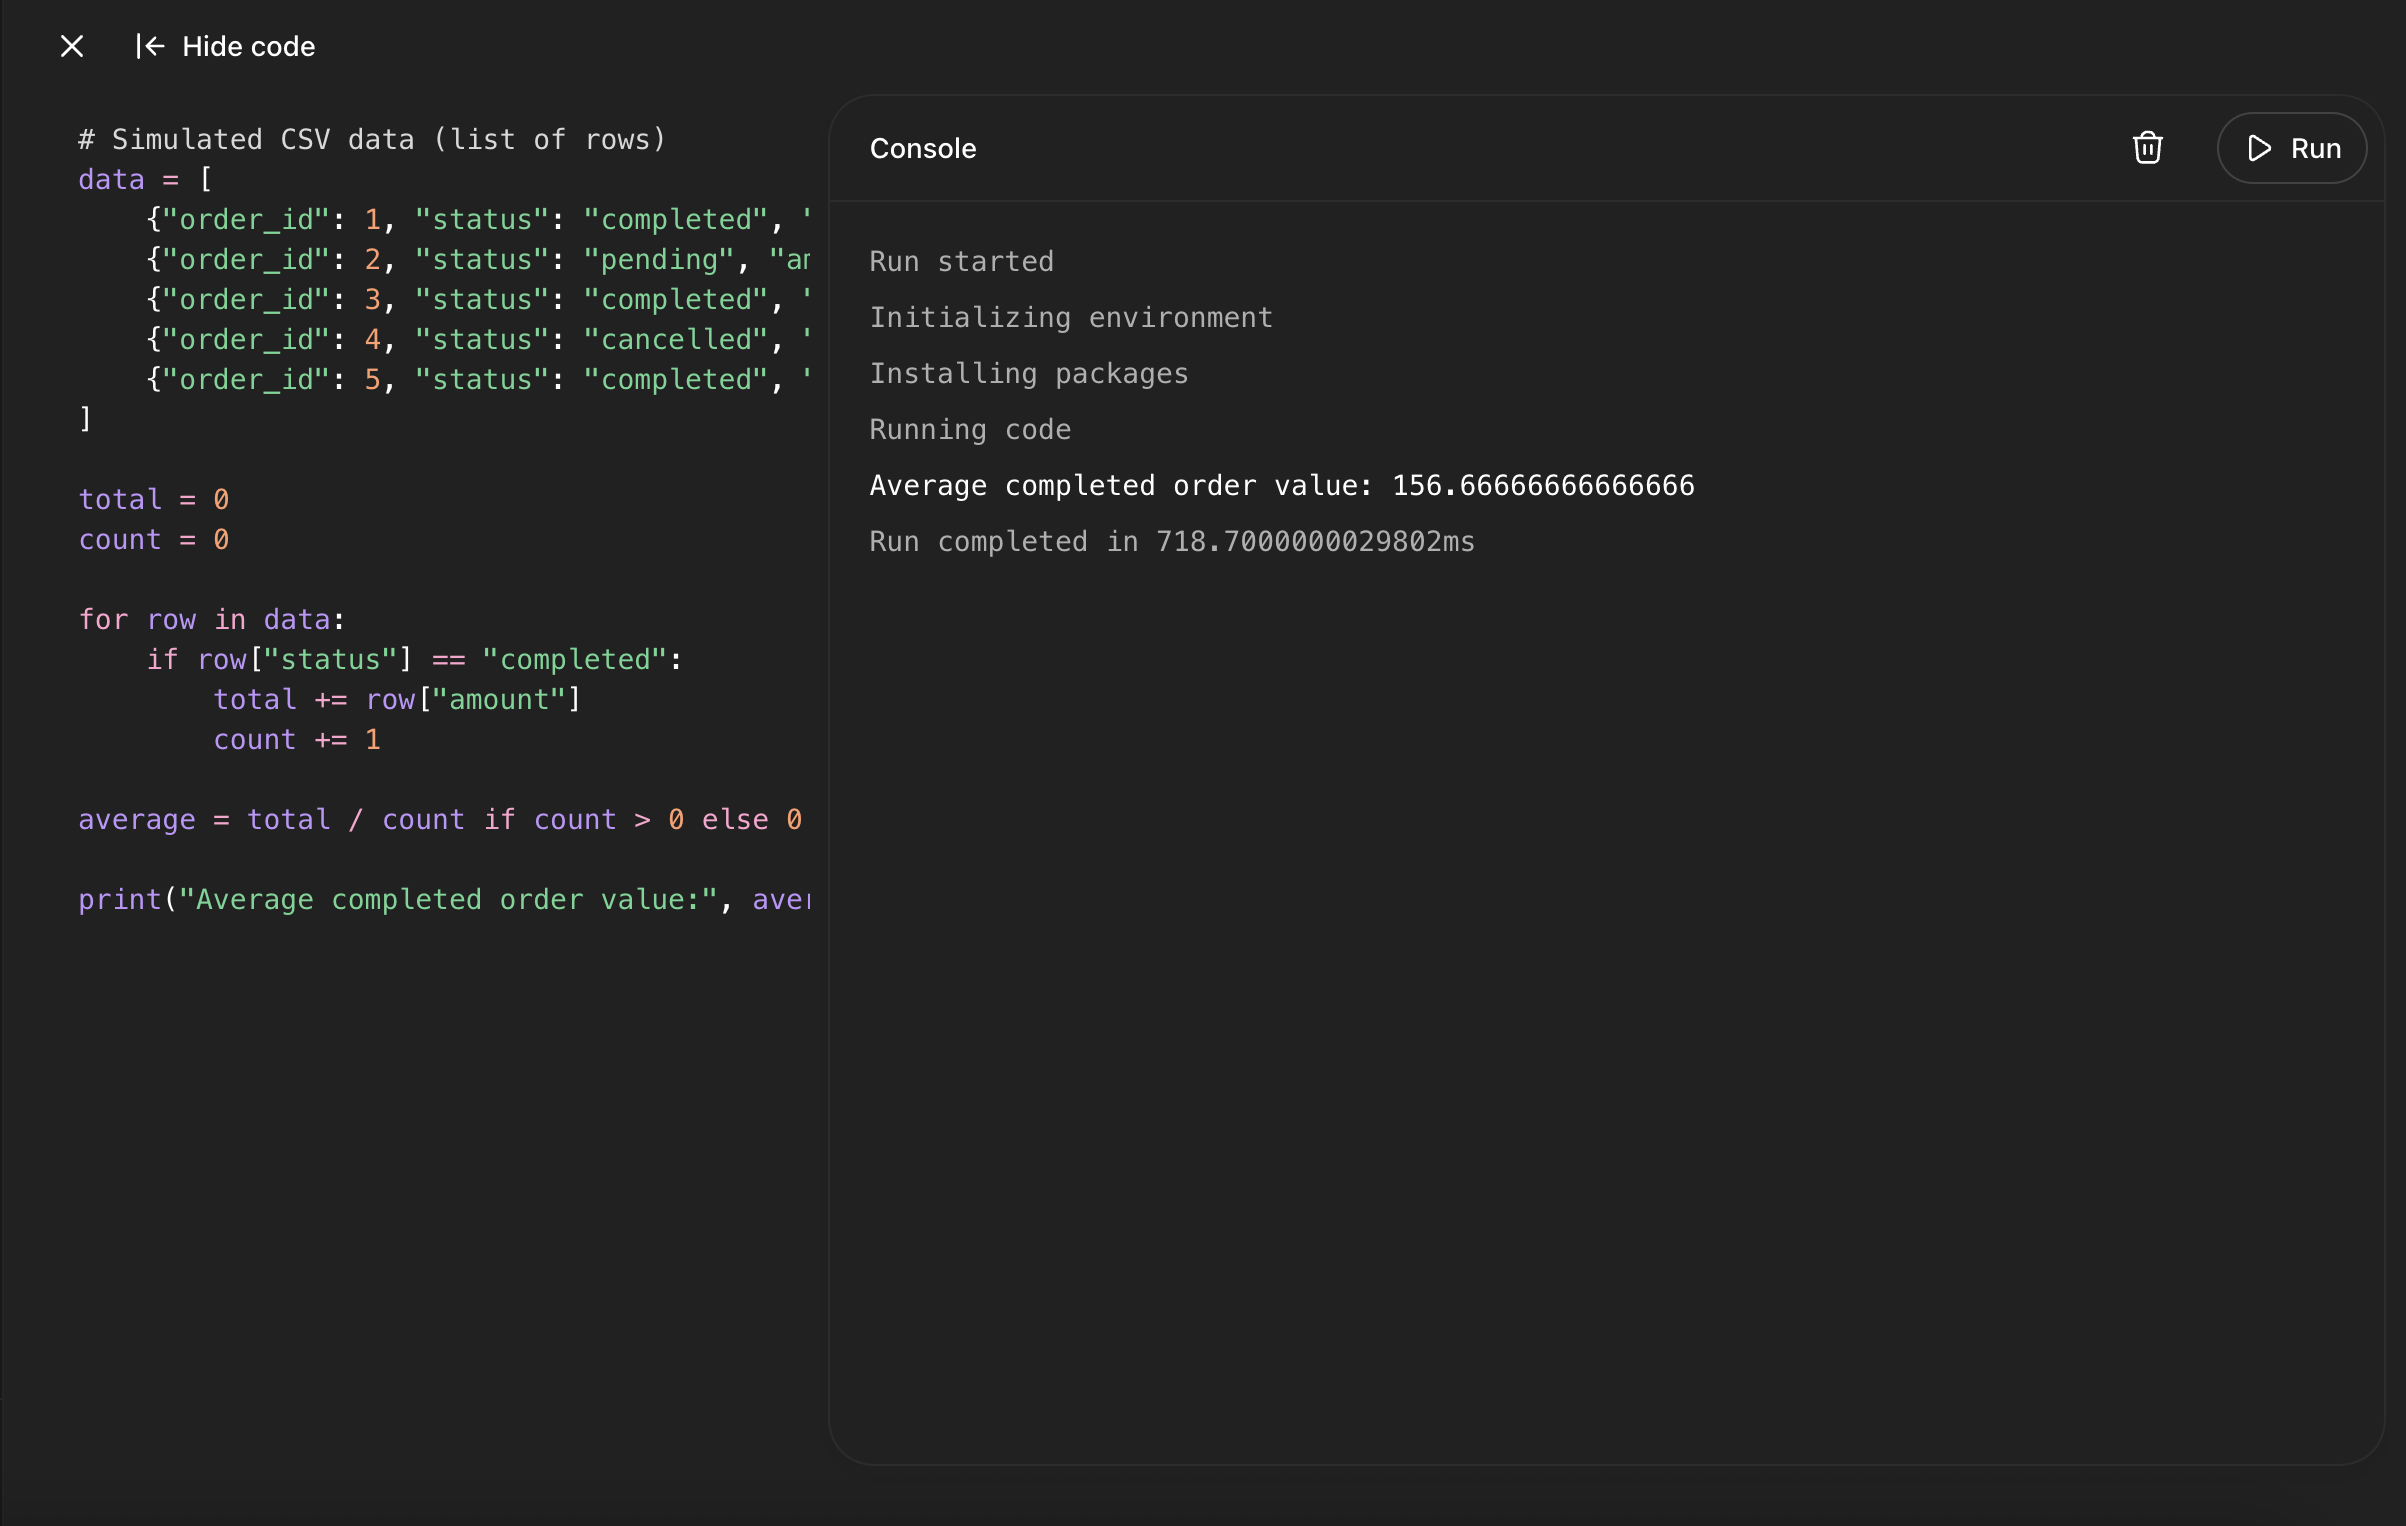Click the 'for row in data:' line
Screen dimensions: 2406x1526
[x=212, y=619]
